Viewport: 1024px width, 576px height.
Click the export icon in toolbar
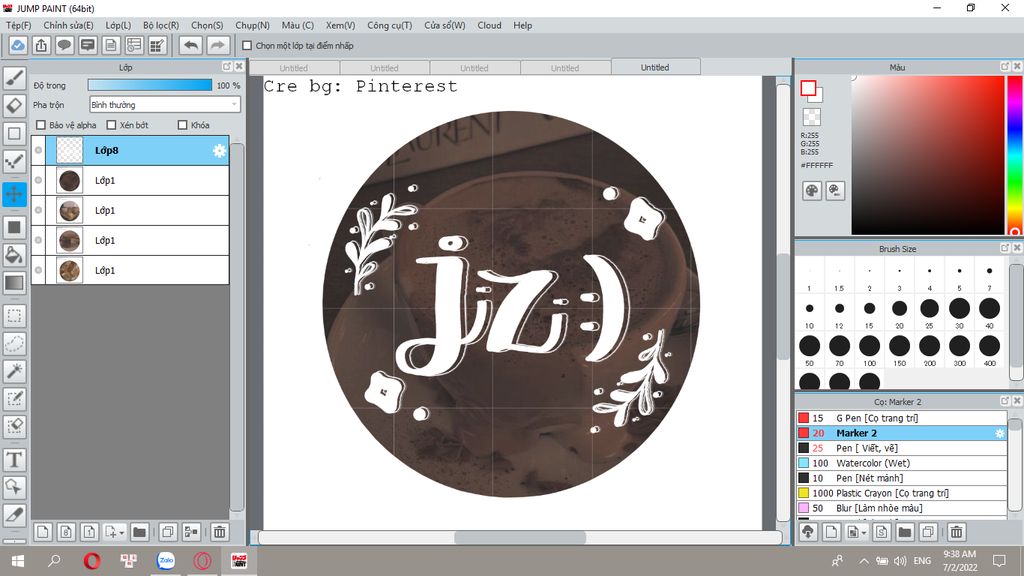pyautogui.click(x=41, y=45)
